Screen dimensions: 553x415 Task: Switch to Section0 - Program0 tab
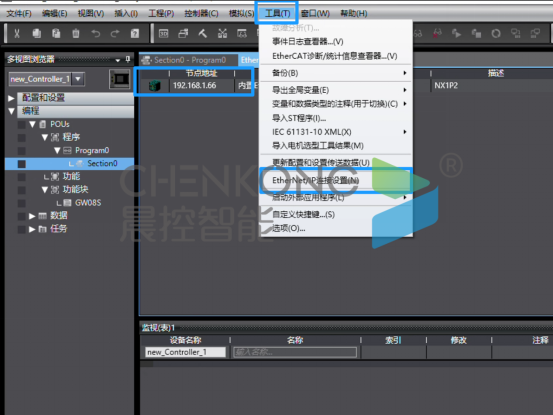[x=189, y=60]
